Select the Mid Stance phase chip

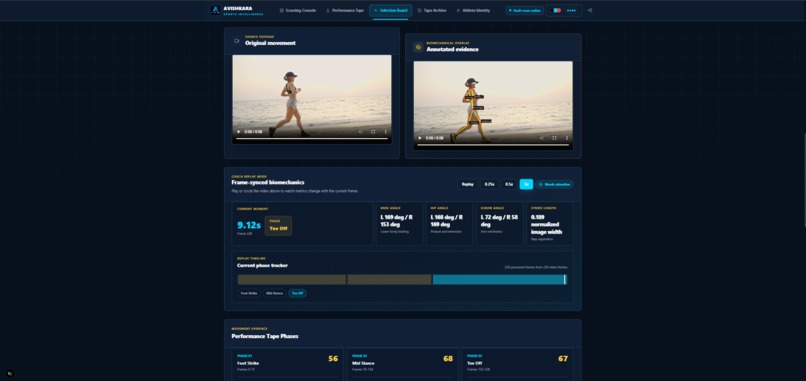click(x=274, y=293)
